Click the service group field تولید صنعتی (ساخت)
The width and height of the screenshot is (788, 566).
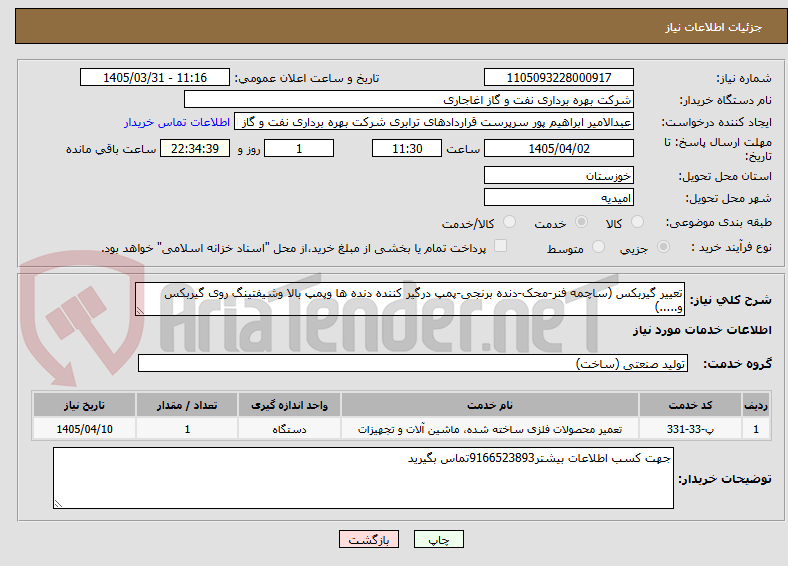click(x=413, y=363)
